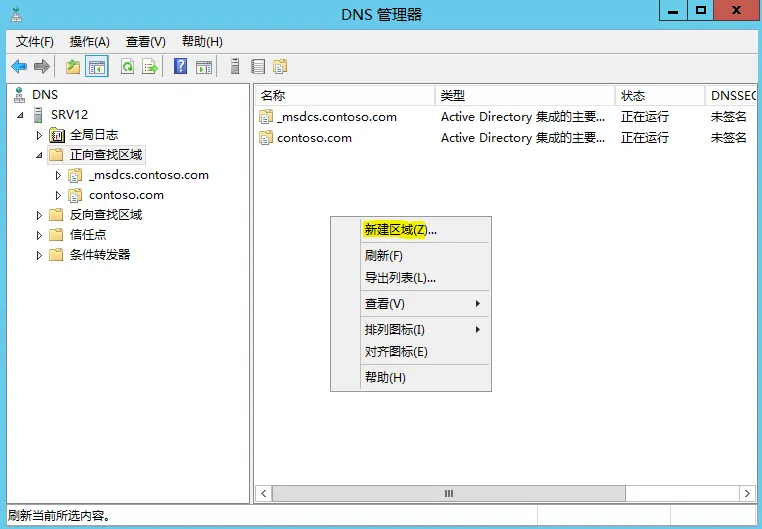
Task: Click the Export List toolbar icon
Action: pos(150,67)
